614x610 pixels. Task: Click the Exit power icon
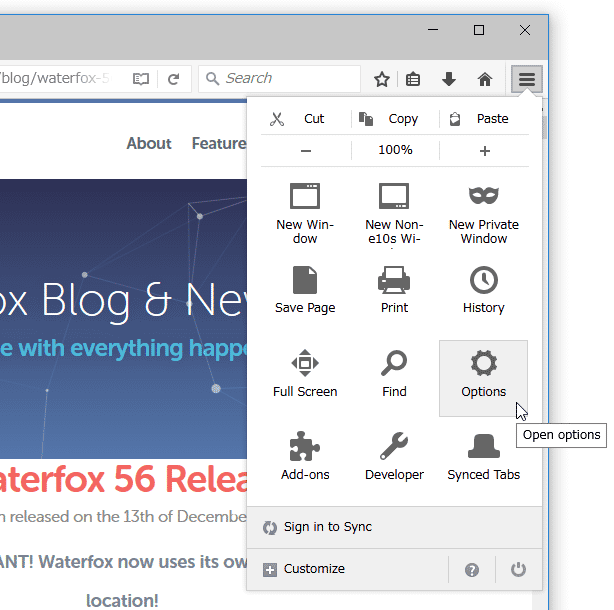click(518, 570)
